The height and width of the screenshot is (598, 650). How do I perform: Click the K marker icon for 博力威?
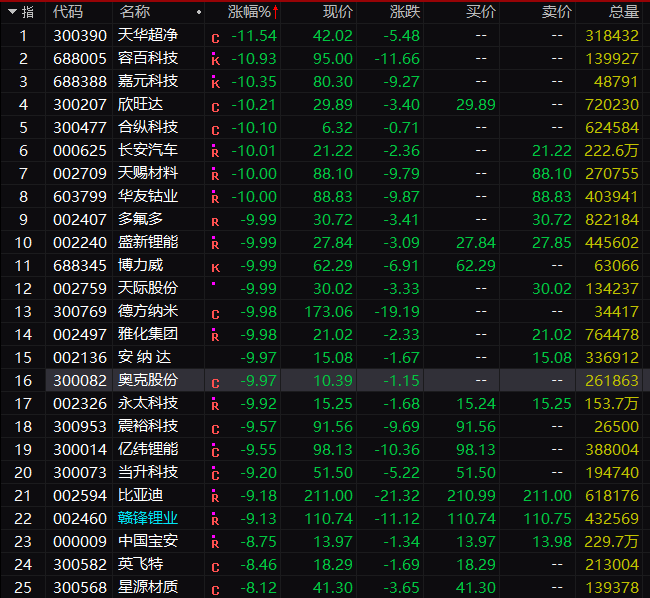216,268
